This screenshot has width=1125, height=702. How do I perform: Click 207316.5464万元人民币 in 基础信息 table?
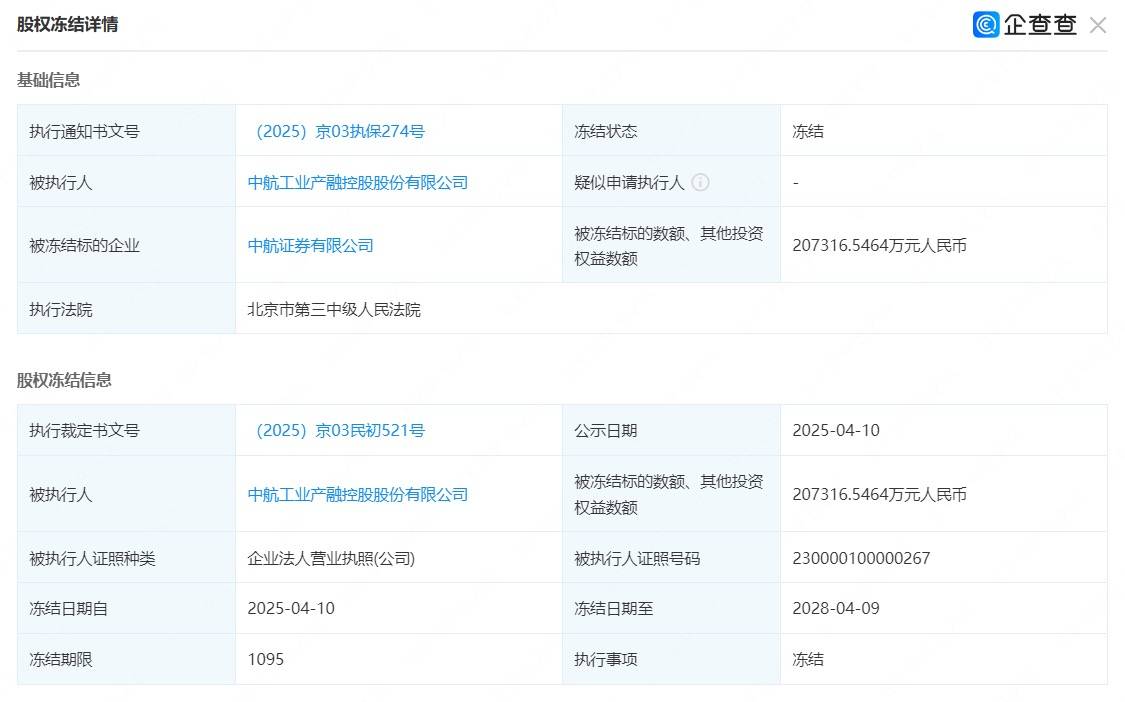click(880, 245)
